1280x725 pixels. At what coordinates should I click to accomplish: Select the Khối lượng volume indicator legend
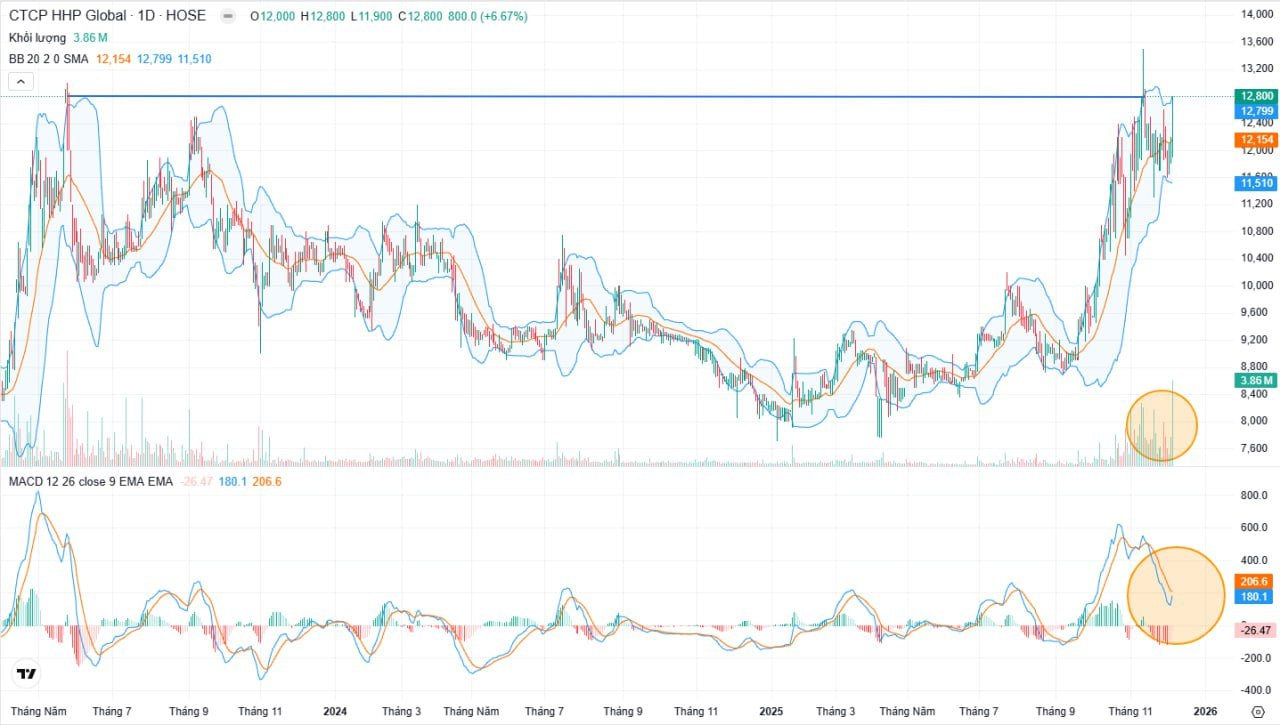click(37, 38)
